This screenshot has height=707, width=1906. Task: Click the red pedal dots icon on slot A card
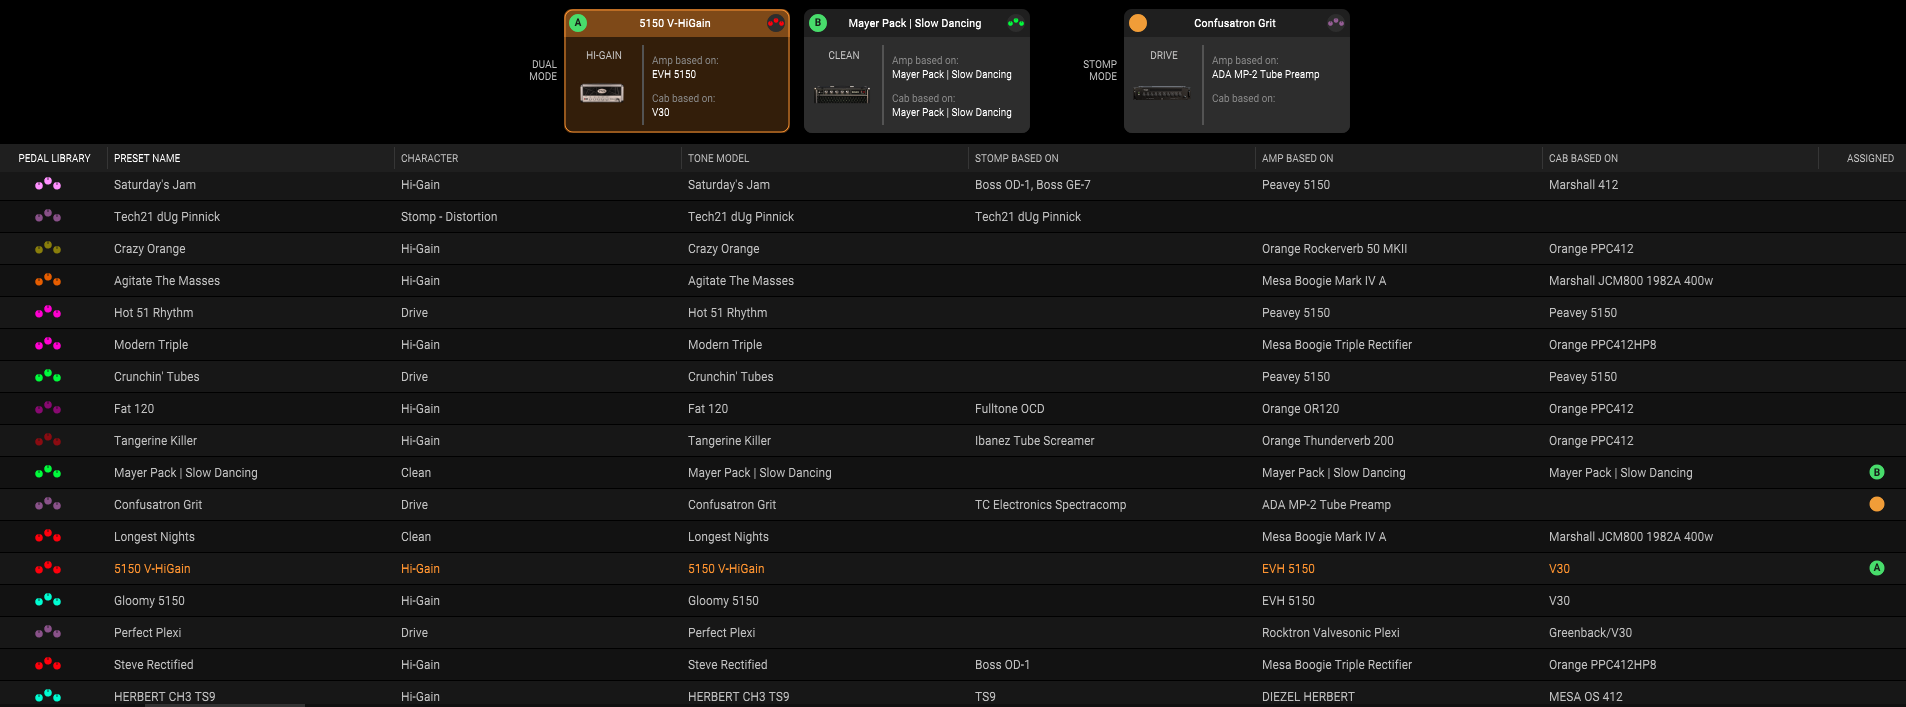[776, 23]
